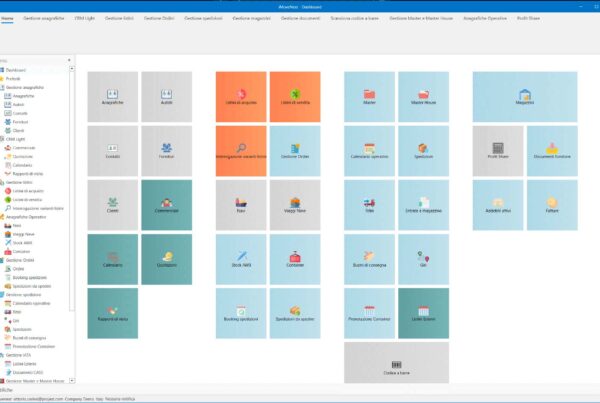Collapse the CRM Light sidebar group

[x=13, y=139]
